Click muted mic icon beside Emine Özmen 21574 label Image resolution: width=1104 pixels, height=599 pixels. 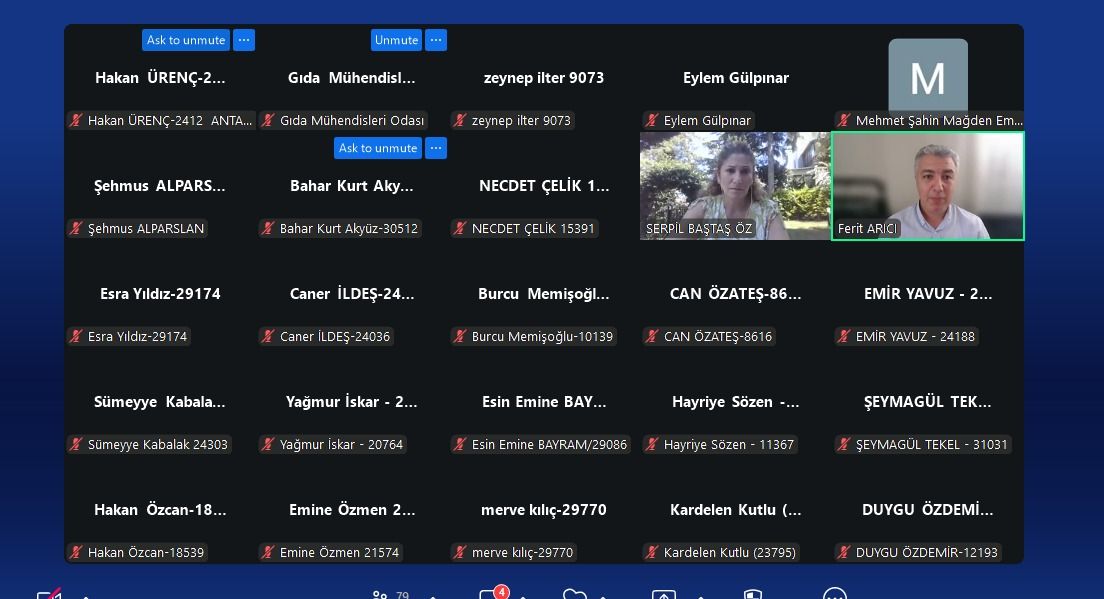(x=268, y=553)
